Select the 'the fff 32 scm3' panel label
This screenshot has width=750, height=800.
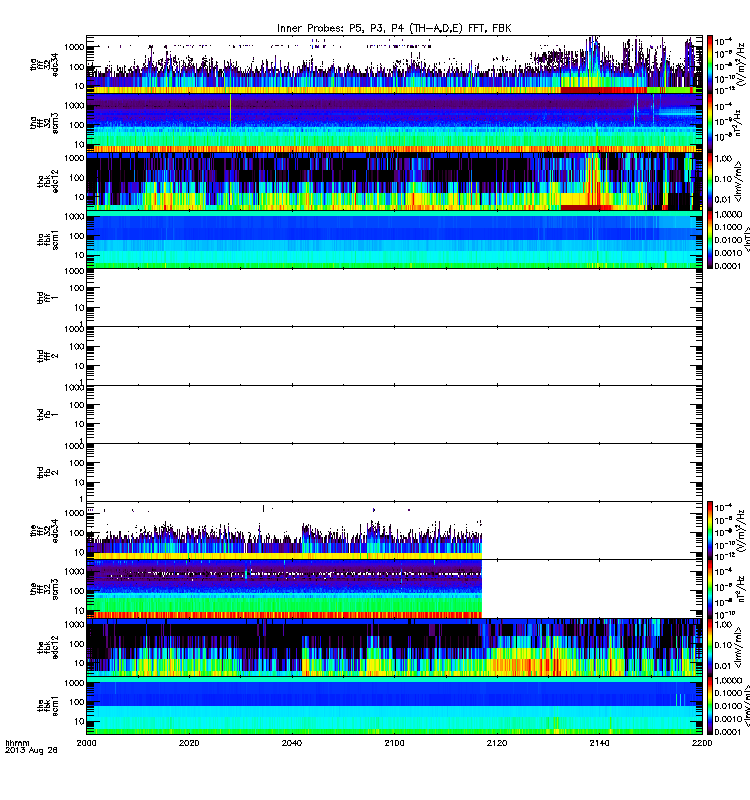pos(44,589)
